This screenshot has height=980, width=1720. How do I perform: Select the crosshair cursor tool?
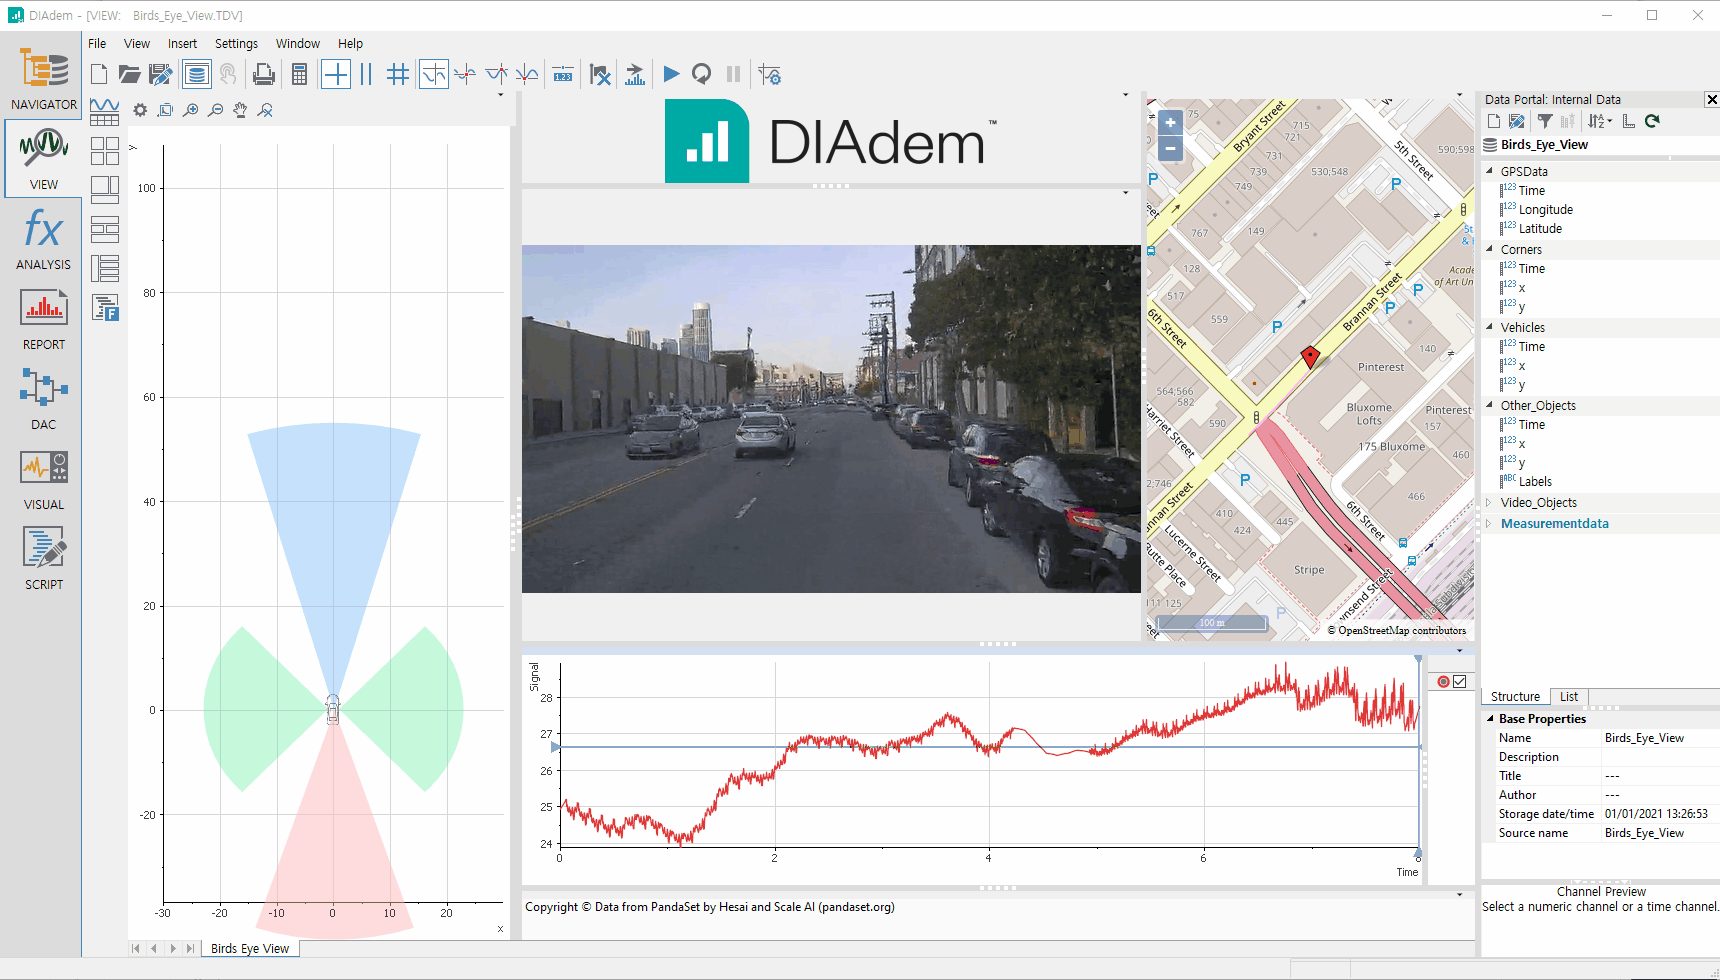[x=336, y=74]
